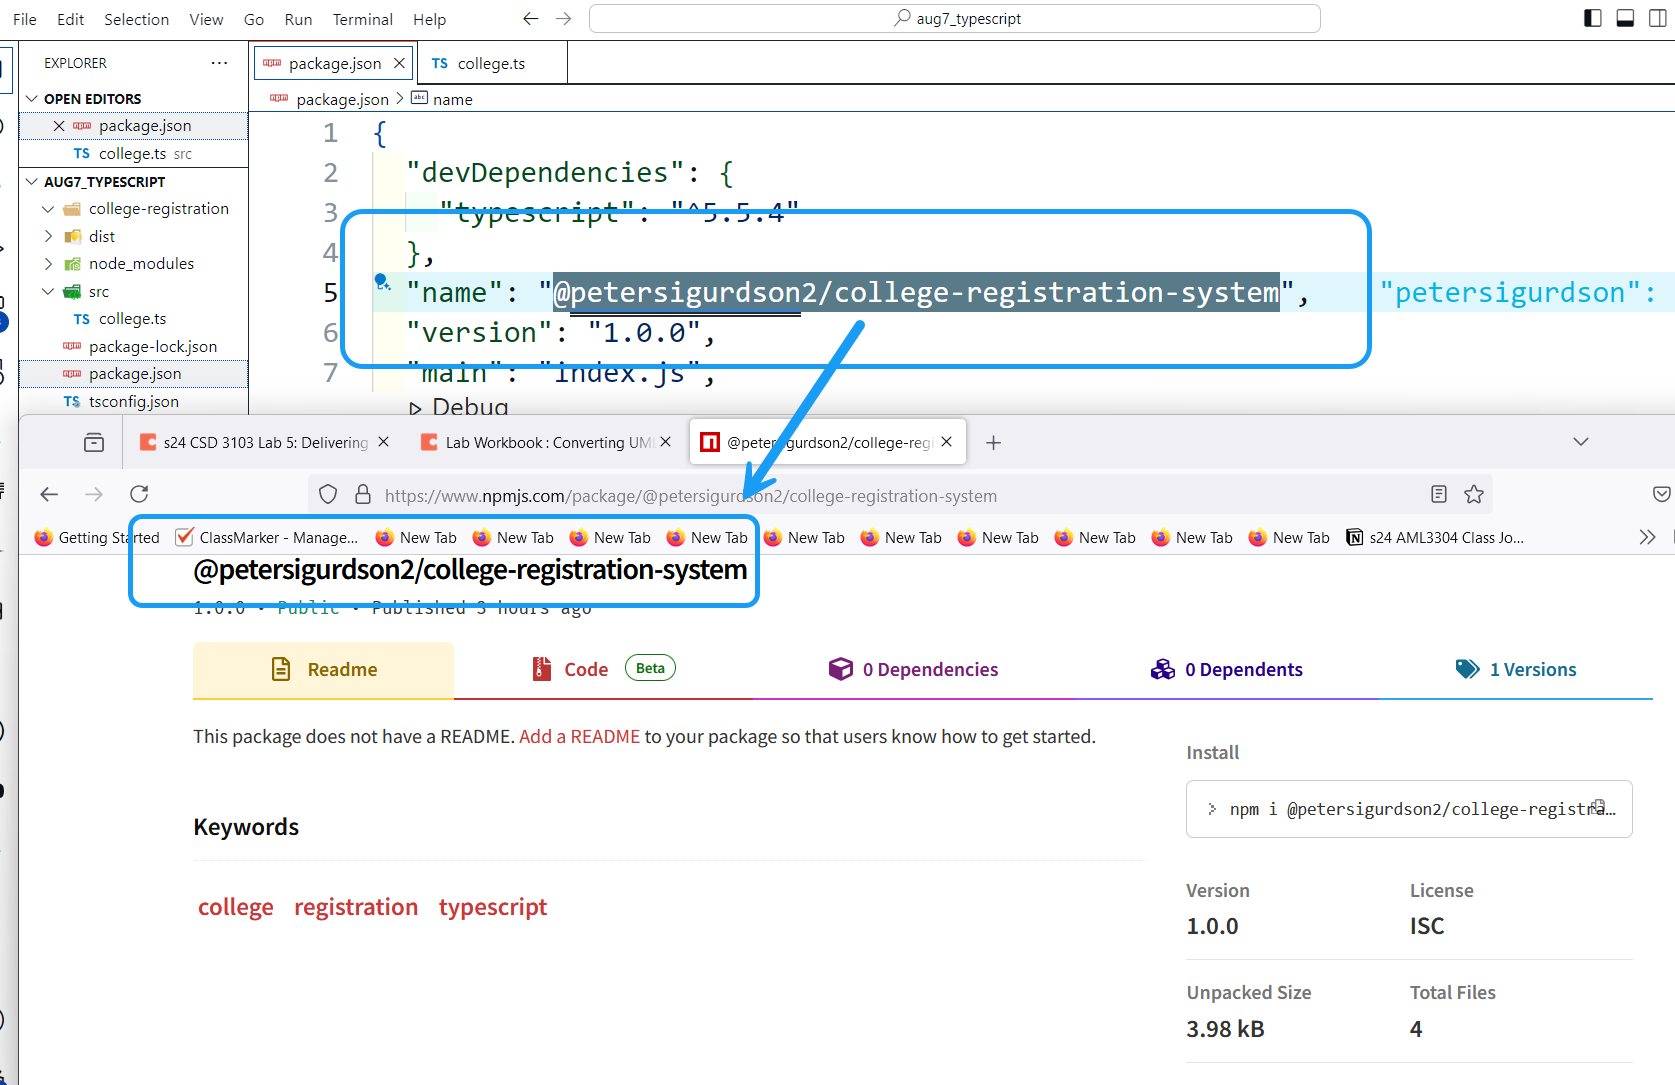1675x1085 pixels.
Task: Open Firefox tab overview icon
Action: pyautogui.click(x=94, y=442)
